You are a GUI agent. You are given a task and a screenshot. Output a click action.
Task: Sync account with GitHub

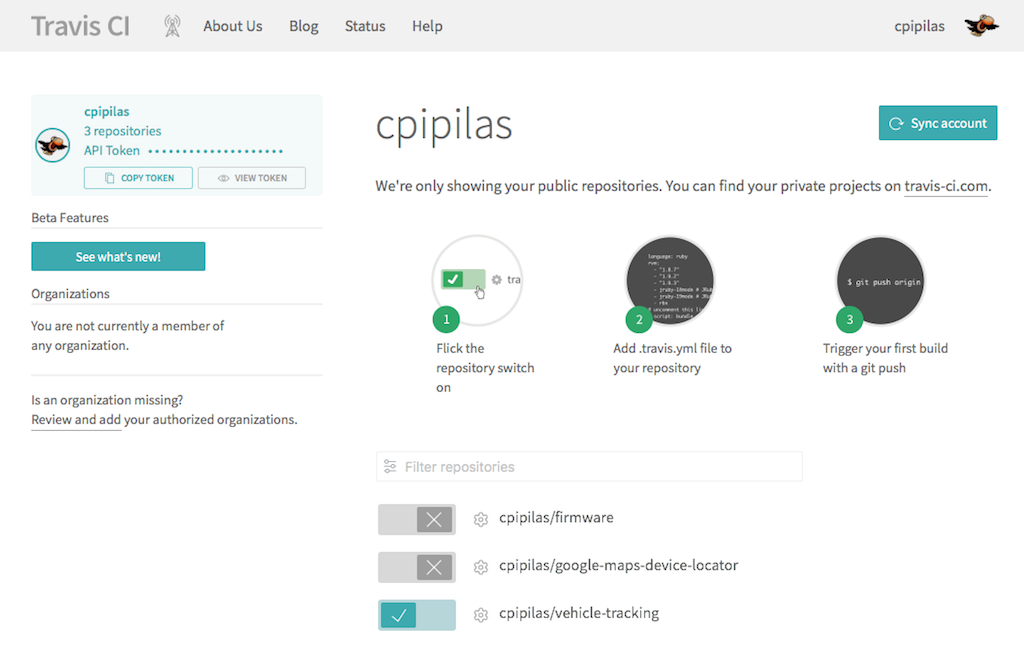tap(938, 123)
